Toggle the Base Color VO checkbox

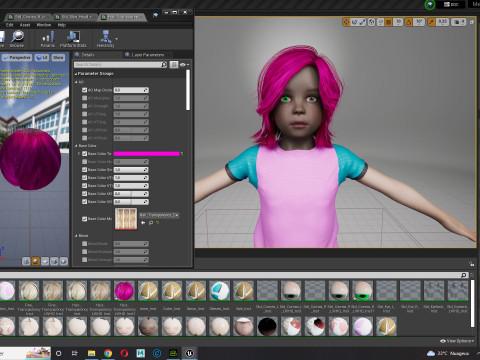pos(84,202)
